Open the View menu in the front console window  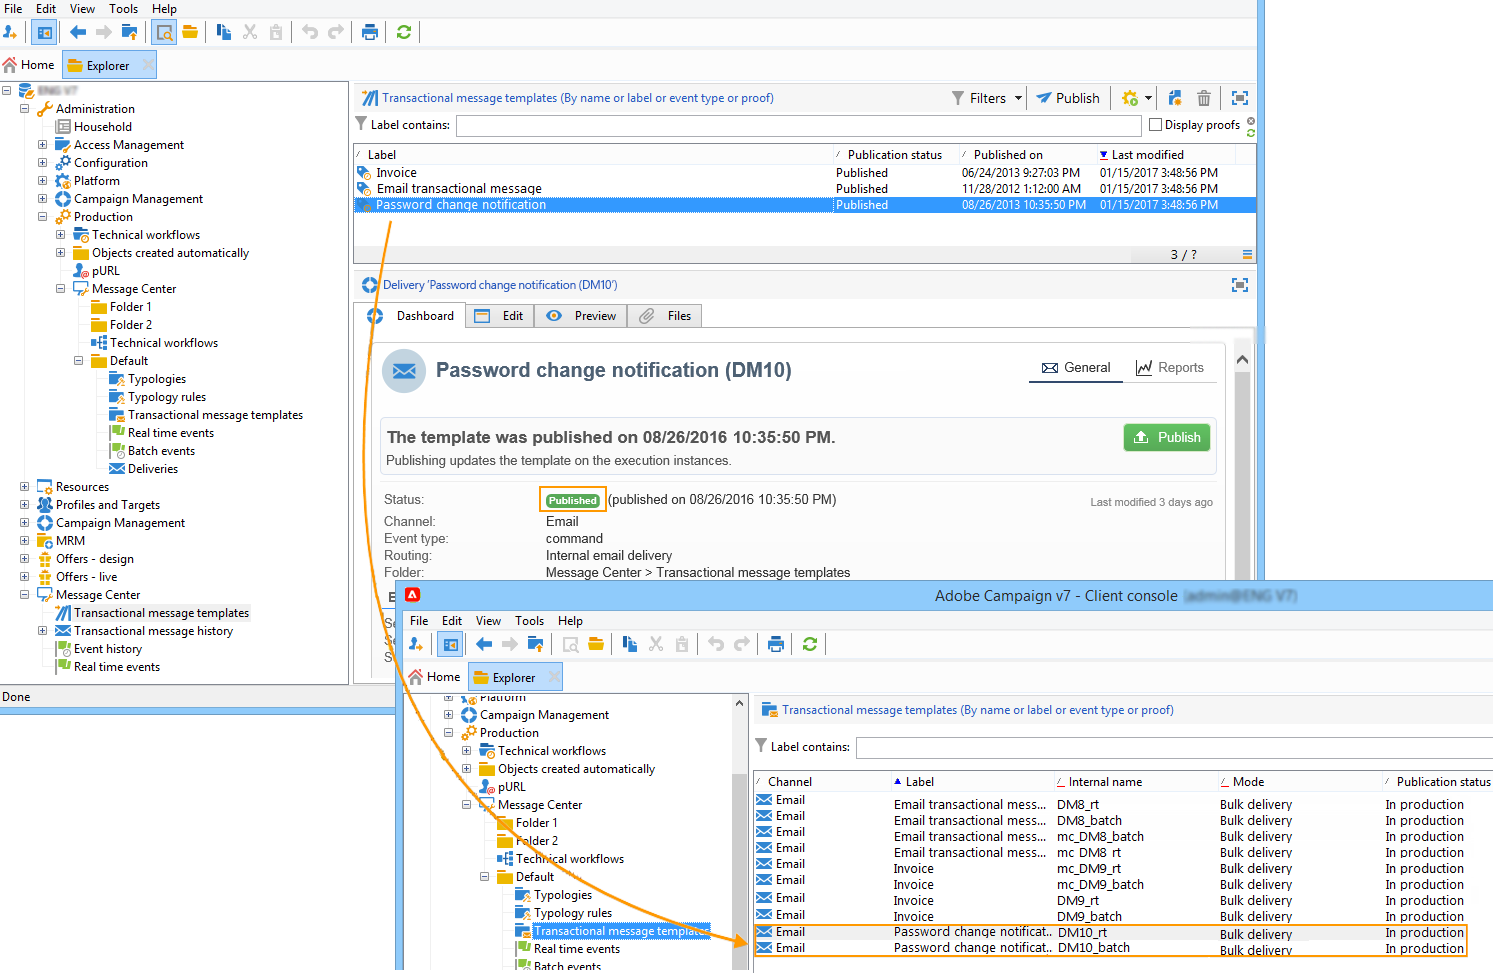point(489,621)
